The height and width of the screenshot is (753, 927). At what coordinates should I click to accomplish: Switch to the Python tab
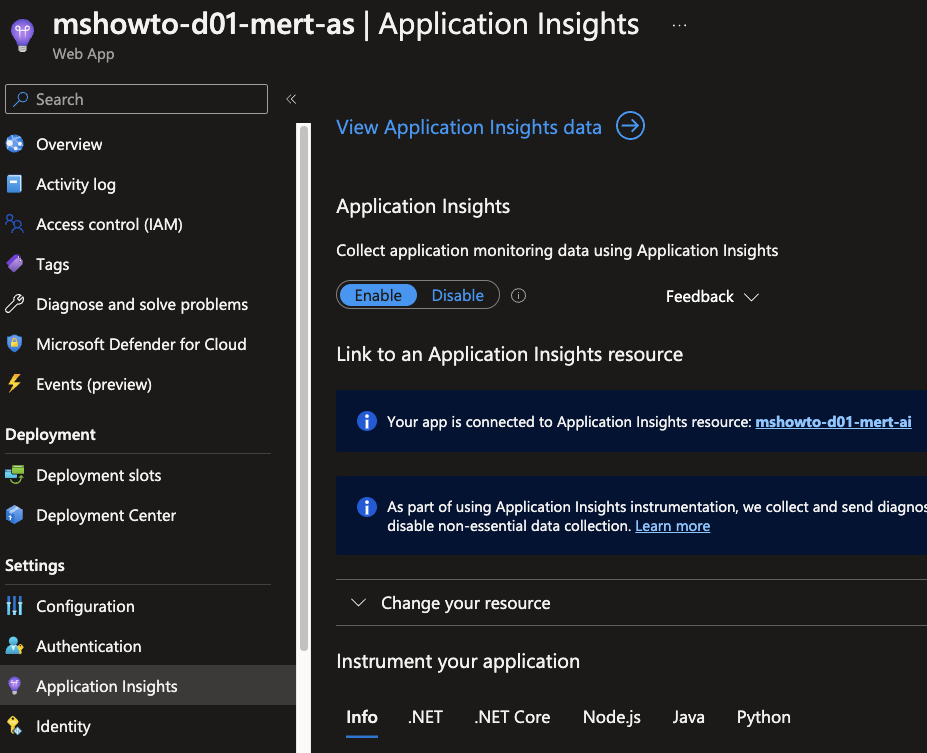coord(763,717)
